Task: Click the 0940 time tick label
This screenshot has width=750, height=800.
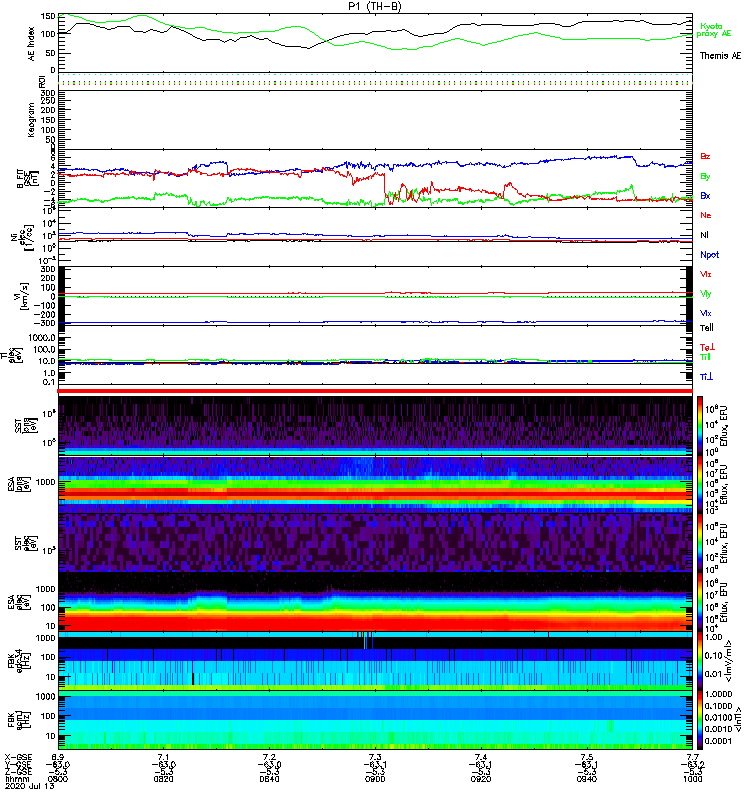Action: coord(587,779)
